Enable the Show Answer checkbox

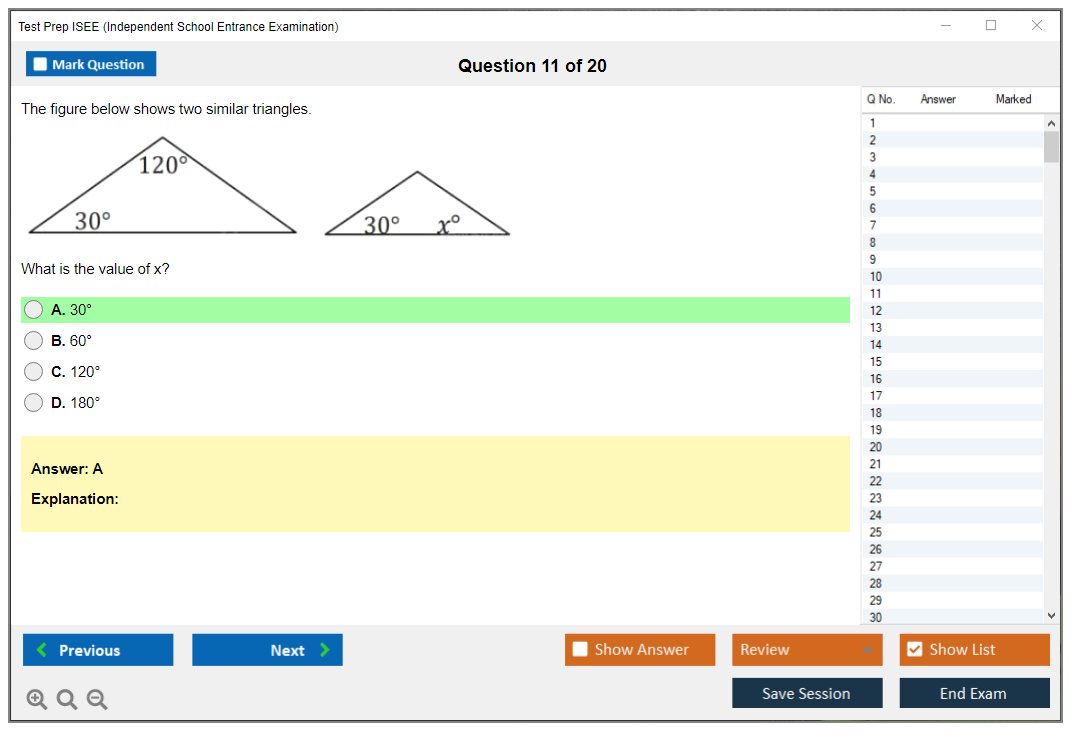click(581, 650)
